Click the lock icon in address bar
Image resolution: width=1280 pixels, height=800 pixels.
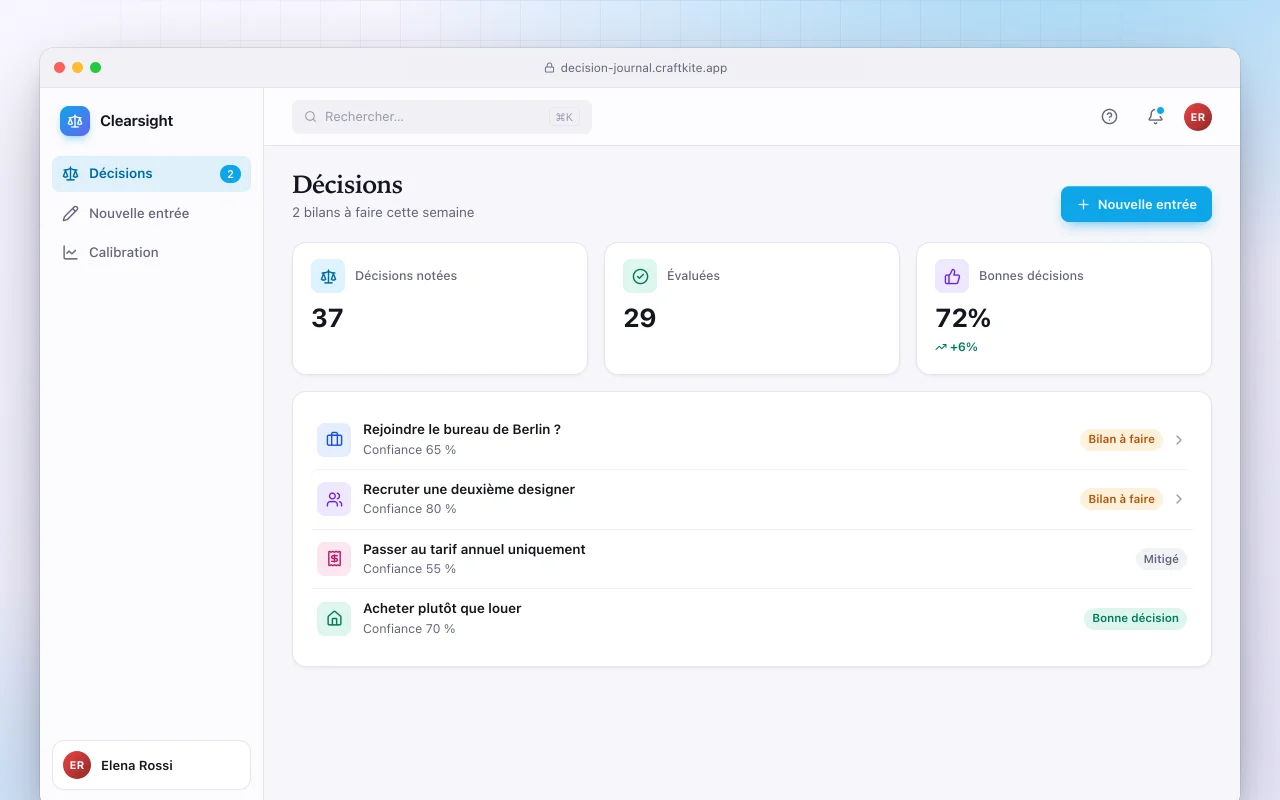tap(549, 68)
